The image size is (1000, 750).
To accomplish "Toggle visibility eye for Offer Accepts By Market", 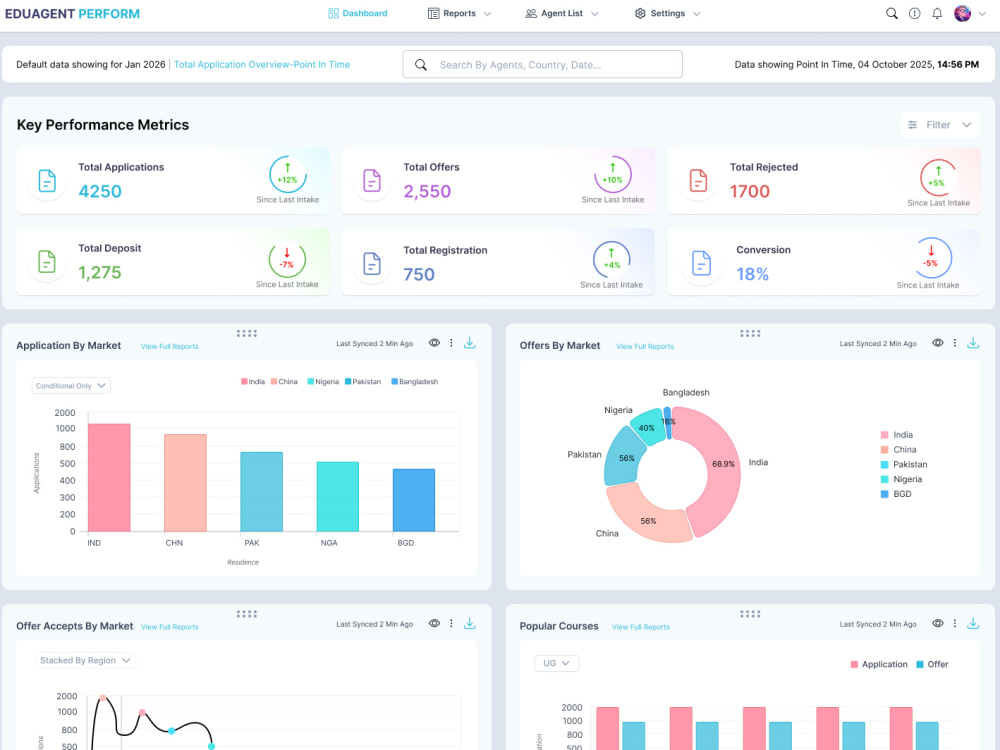I will [x=434, y=624].
